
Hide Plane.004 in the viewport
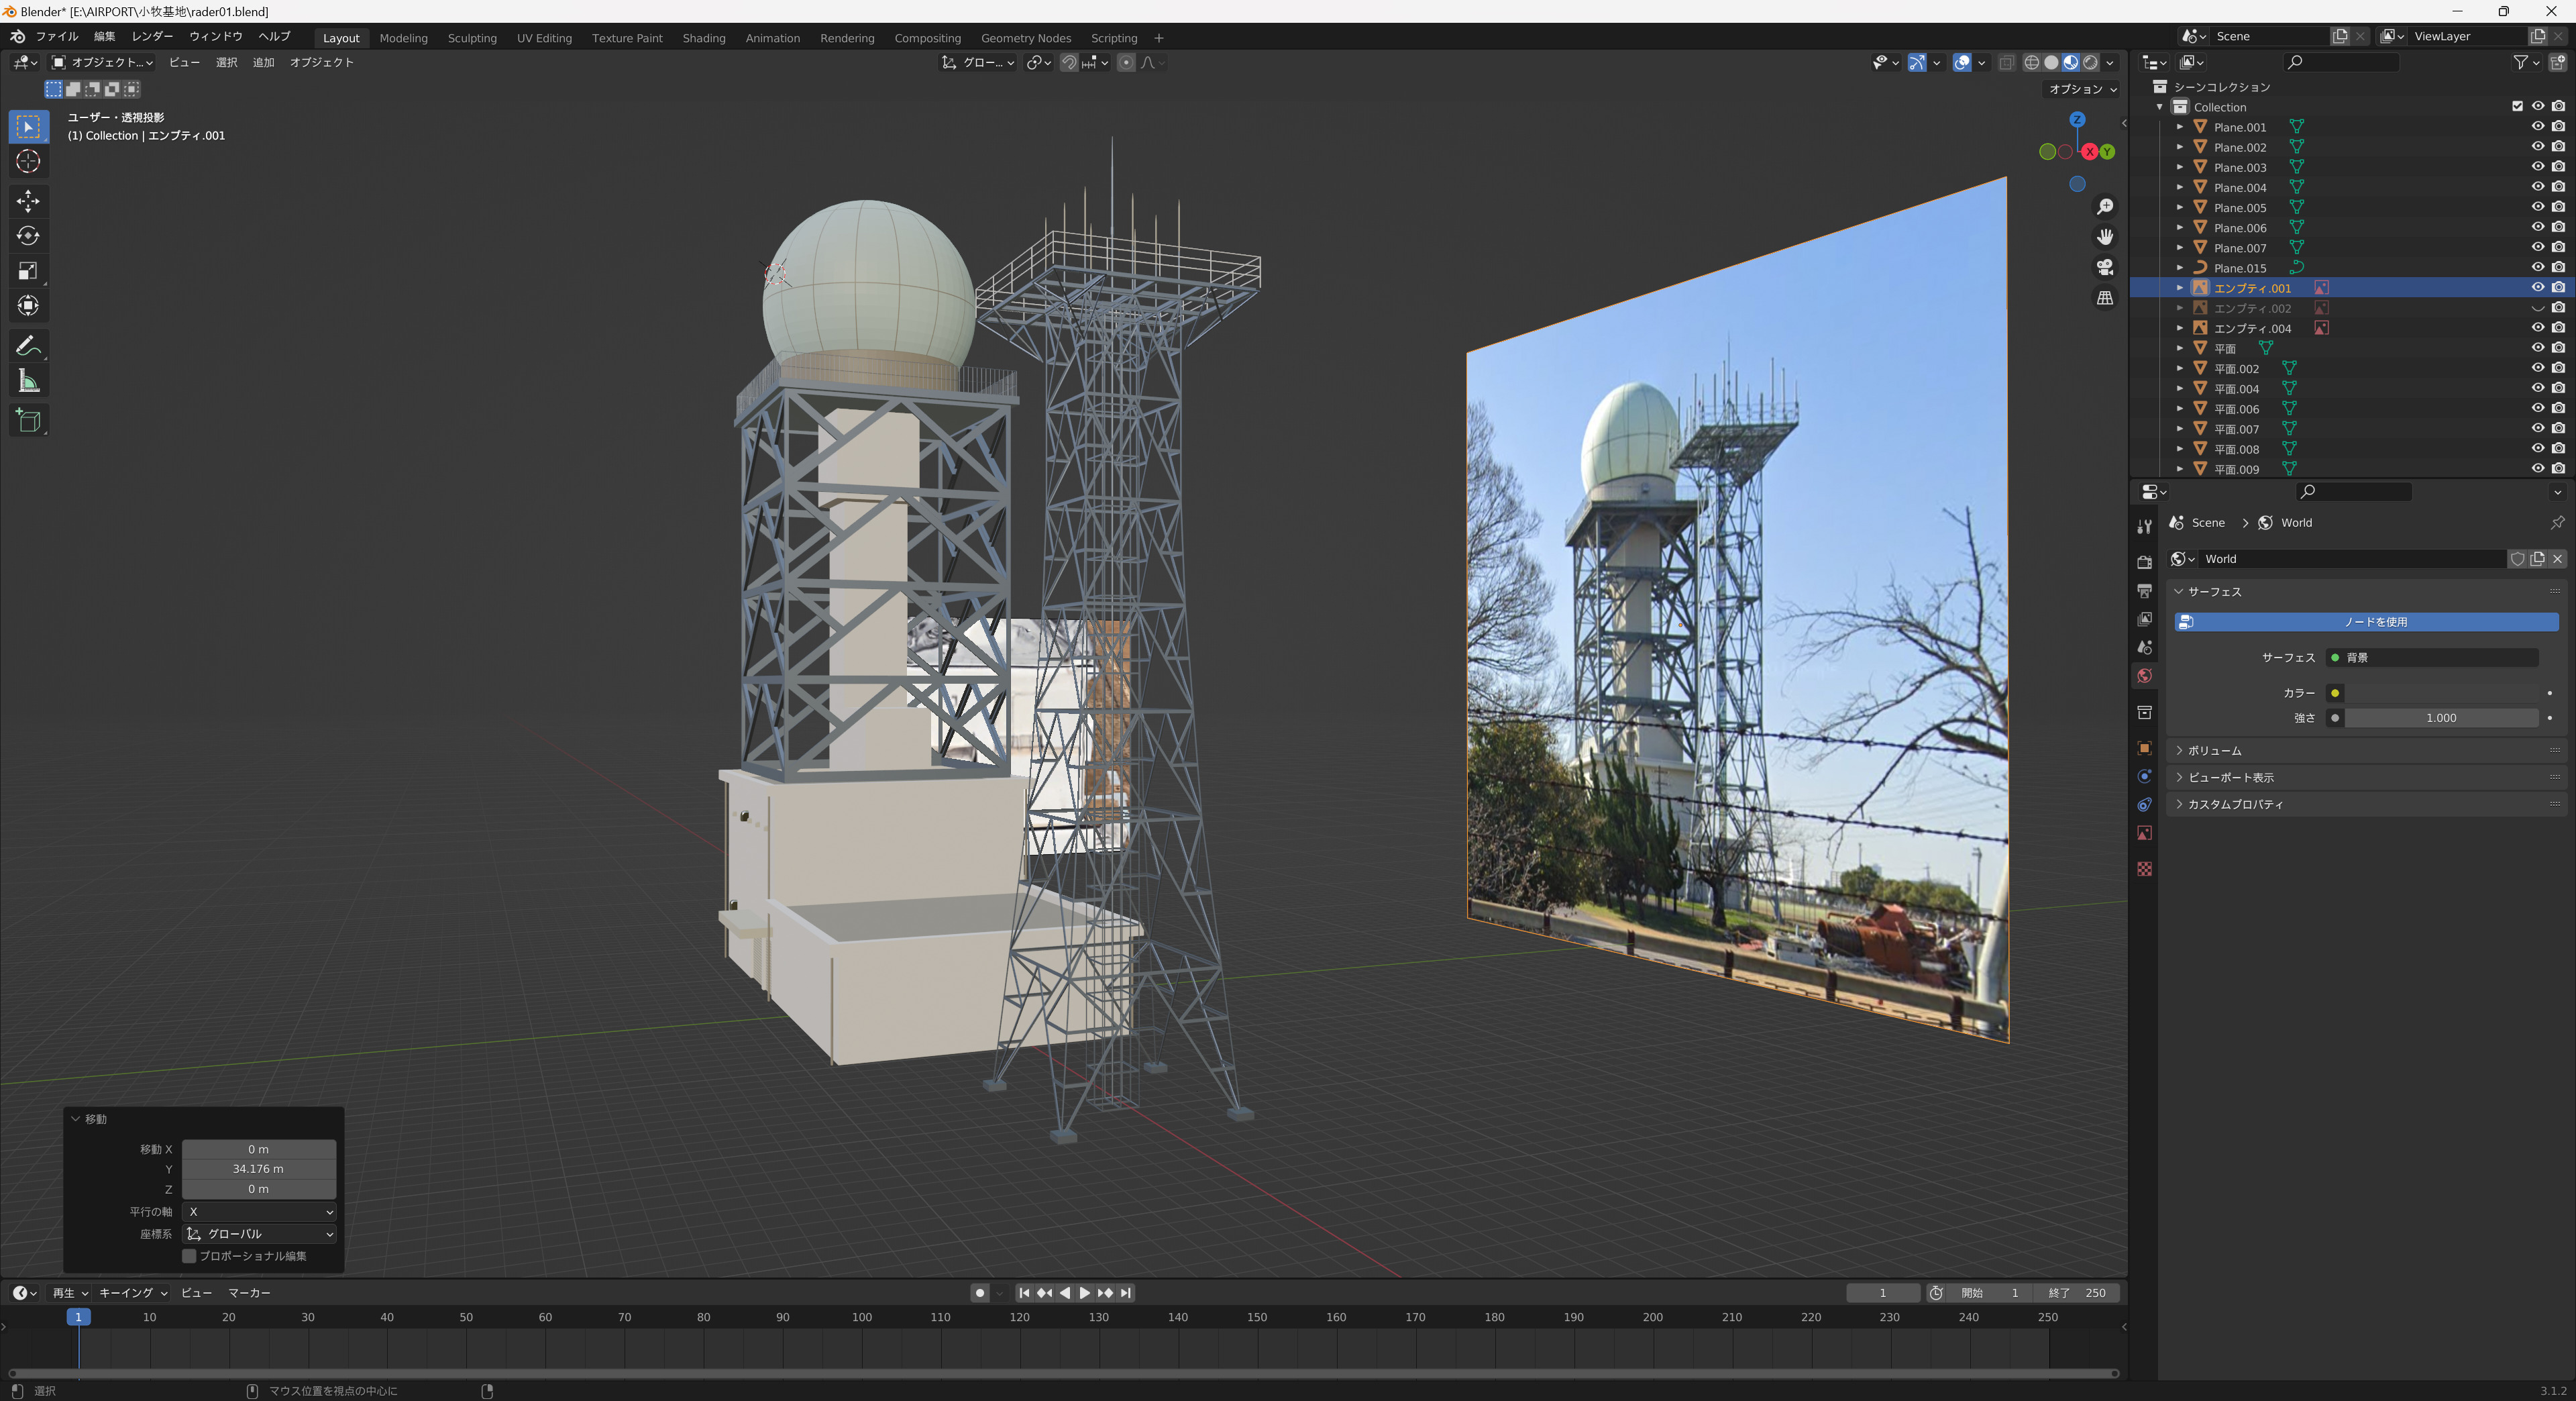click(x=2538, y=187)
